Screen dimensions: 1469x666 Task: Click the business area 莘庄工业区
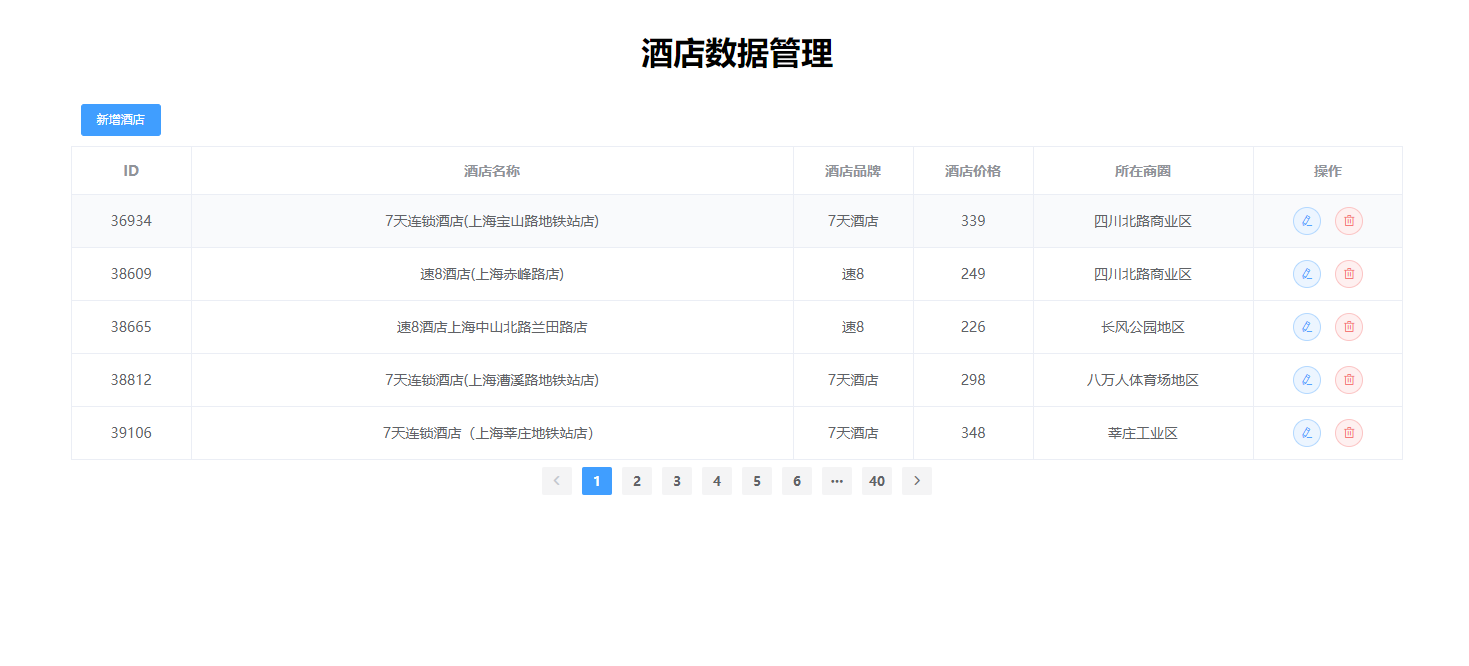point(1143,433)
